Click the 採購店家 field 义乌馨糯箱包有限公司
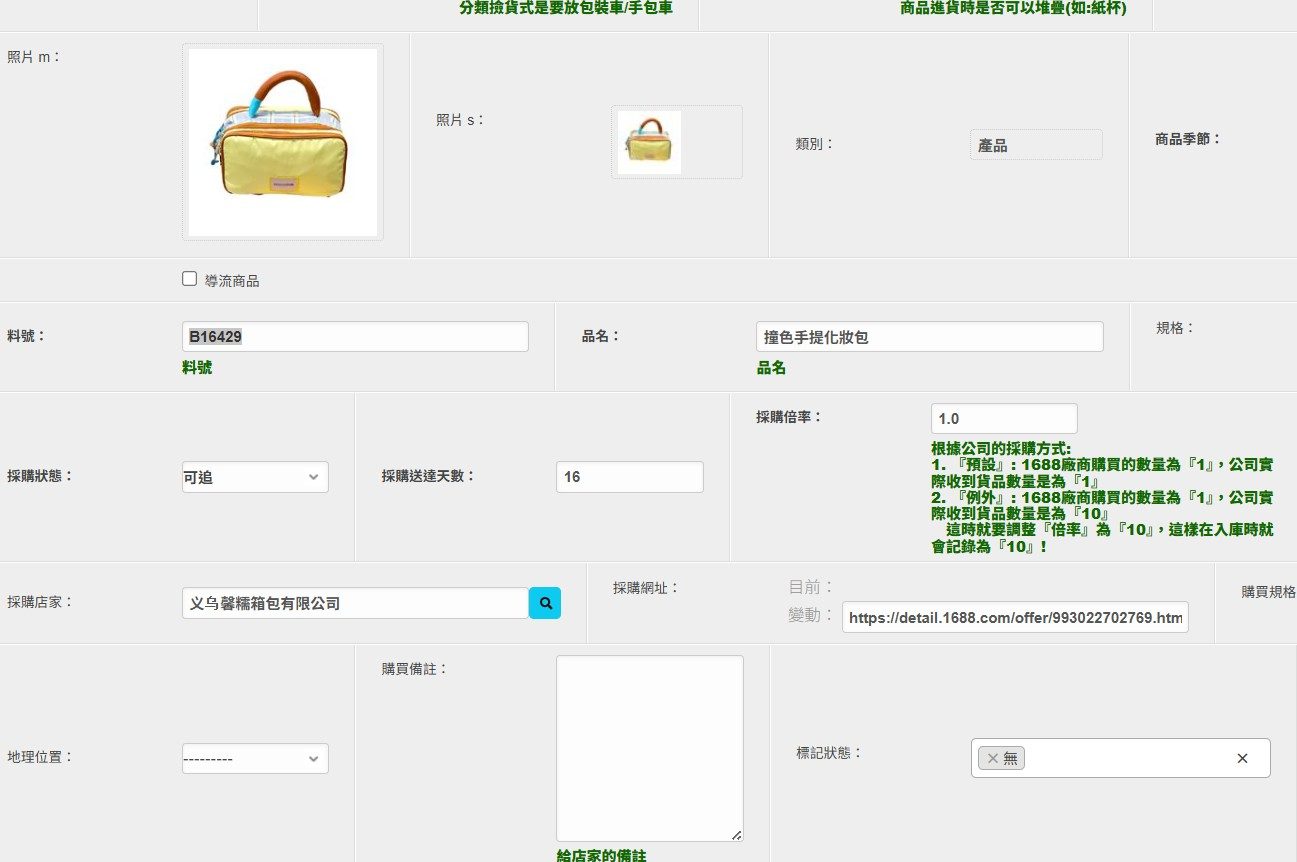1297x862 pixels. pyautogui.click(x=355, y=603)
